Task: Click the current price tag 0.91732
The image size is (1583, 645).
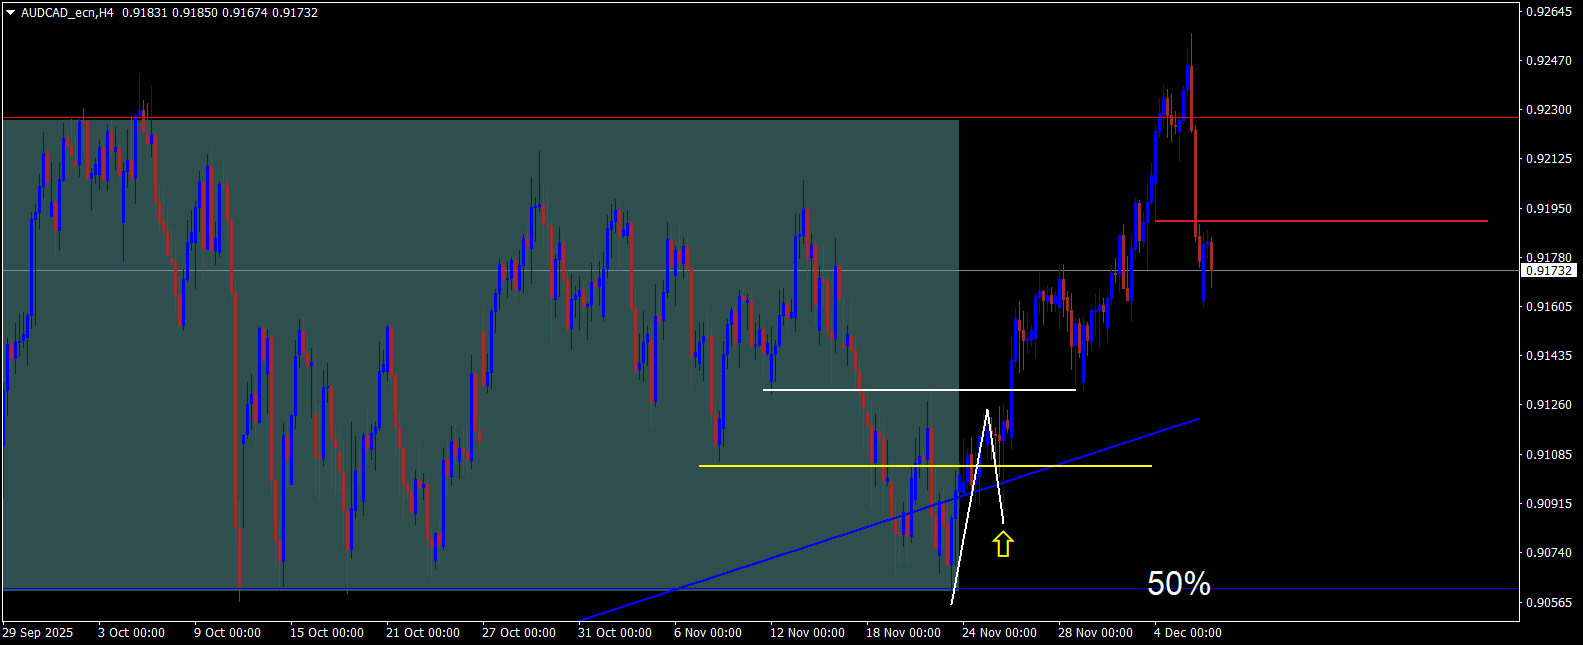Action: tap(1549, 271)
